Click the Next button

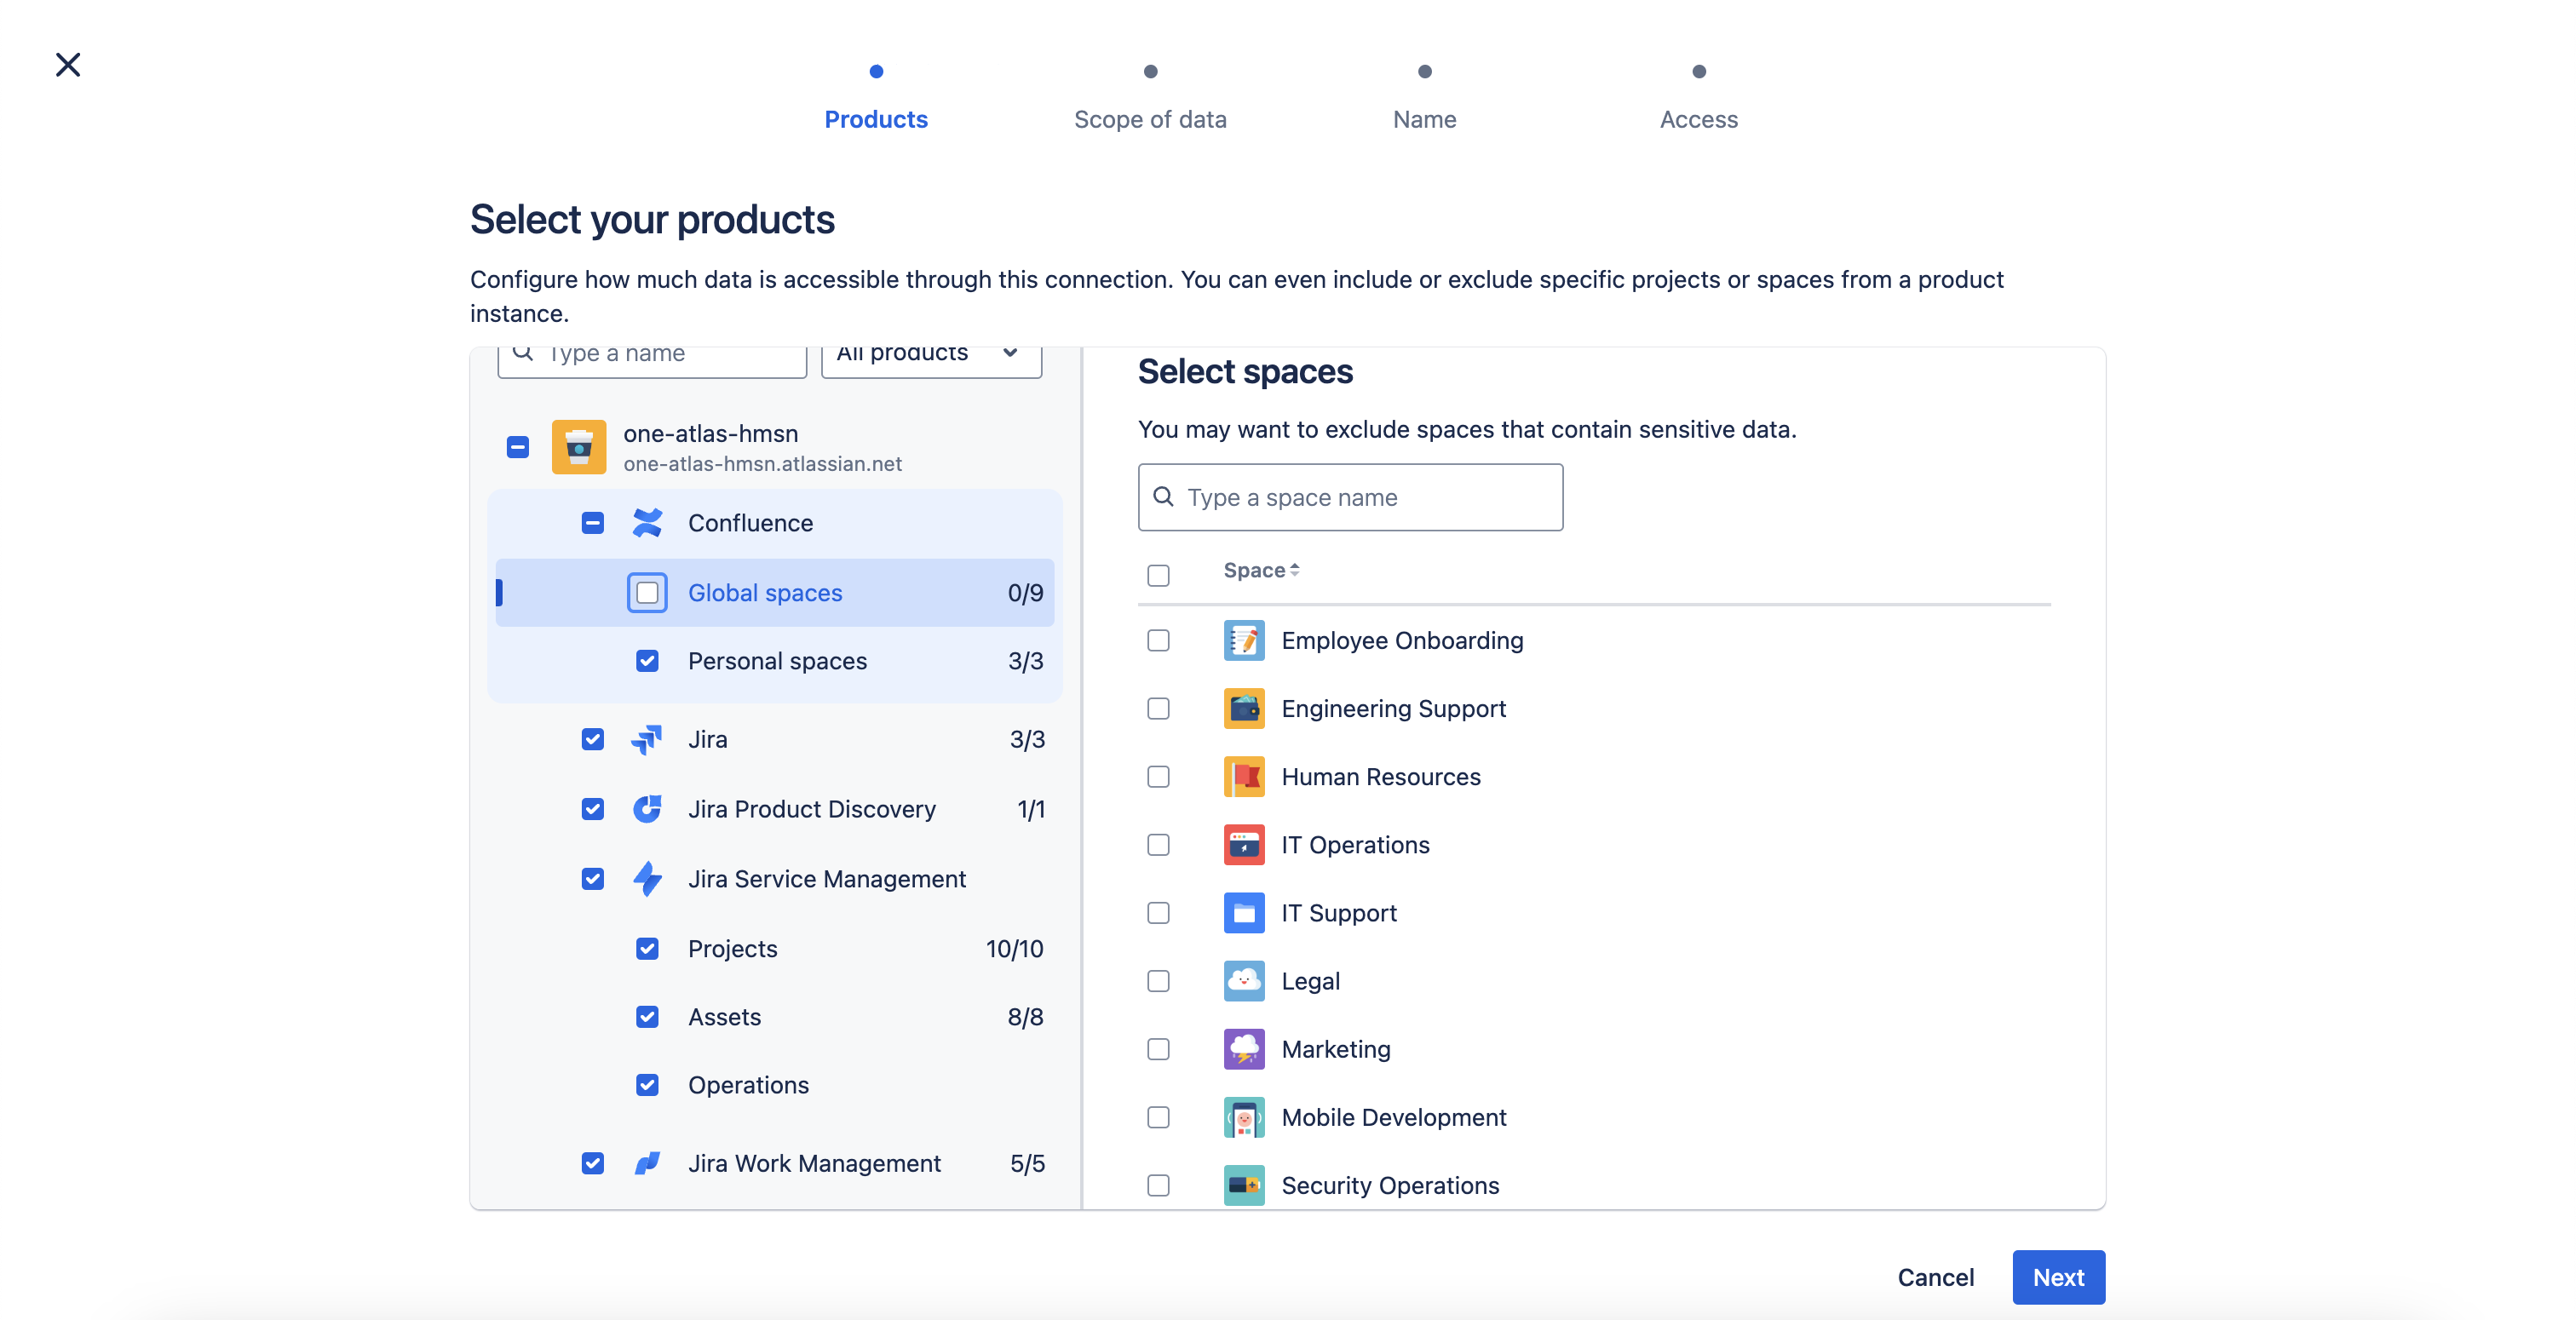coord(2058,1277)
